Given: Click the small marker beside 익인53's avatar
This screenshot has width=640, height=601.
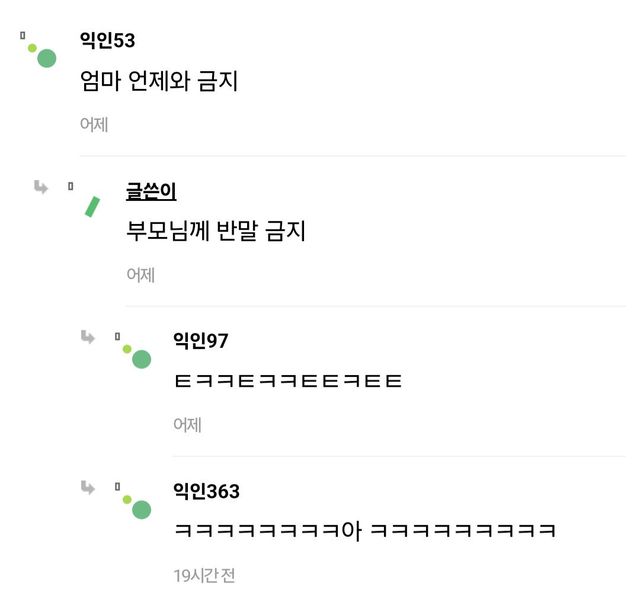Looking at the screenshot, I should [23, 36].
